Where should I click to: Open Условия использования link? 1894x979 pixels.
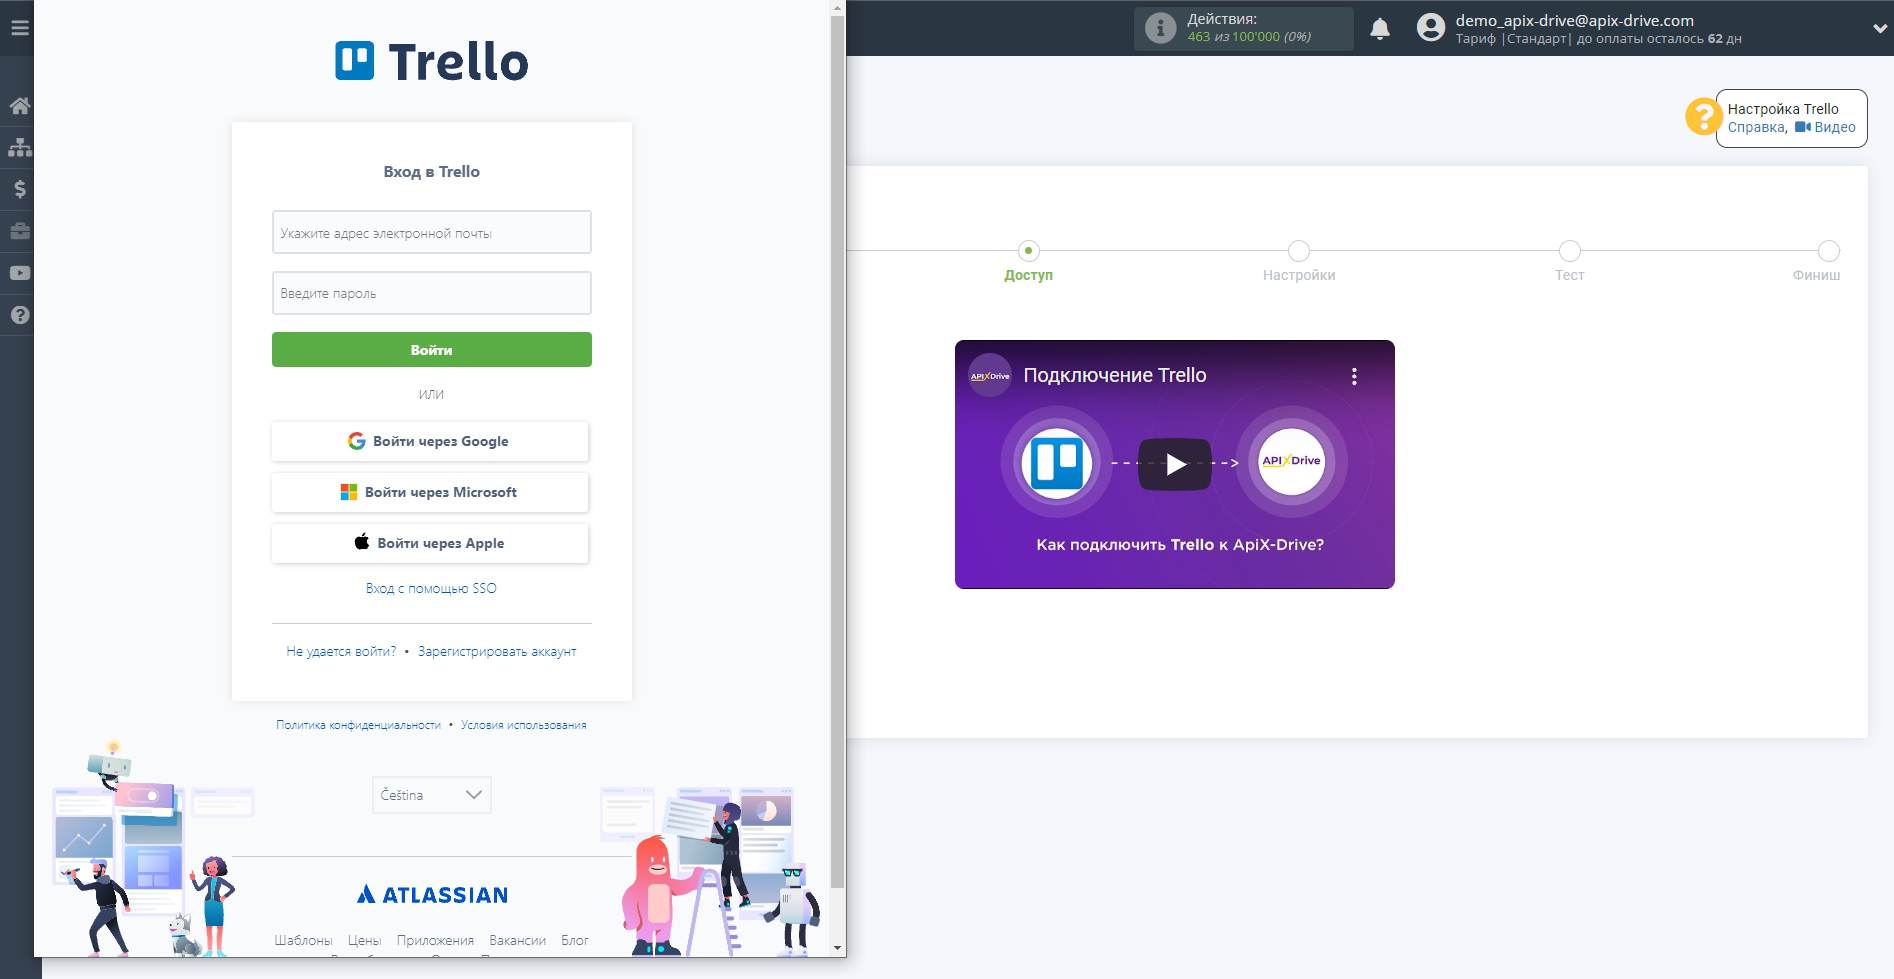(x=524, y=725)
